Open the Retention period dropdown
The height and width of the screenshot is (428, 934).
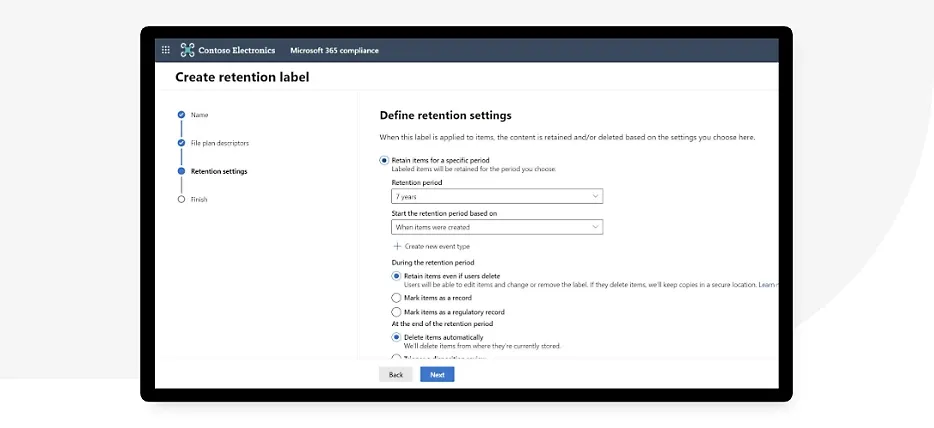click(x=497, y=197)
